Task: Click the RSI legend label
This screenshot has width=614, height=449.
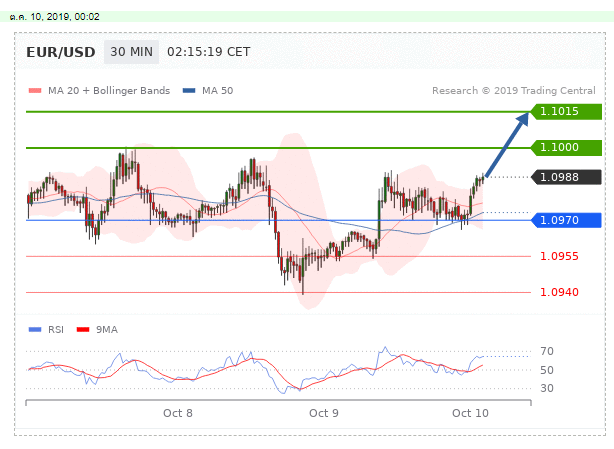Action: tap(56, 330)
